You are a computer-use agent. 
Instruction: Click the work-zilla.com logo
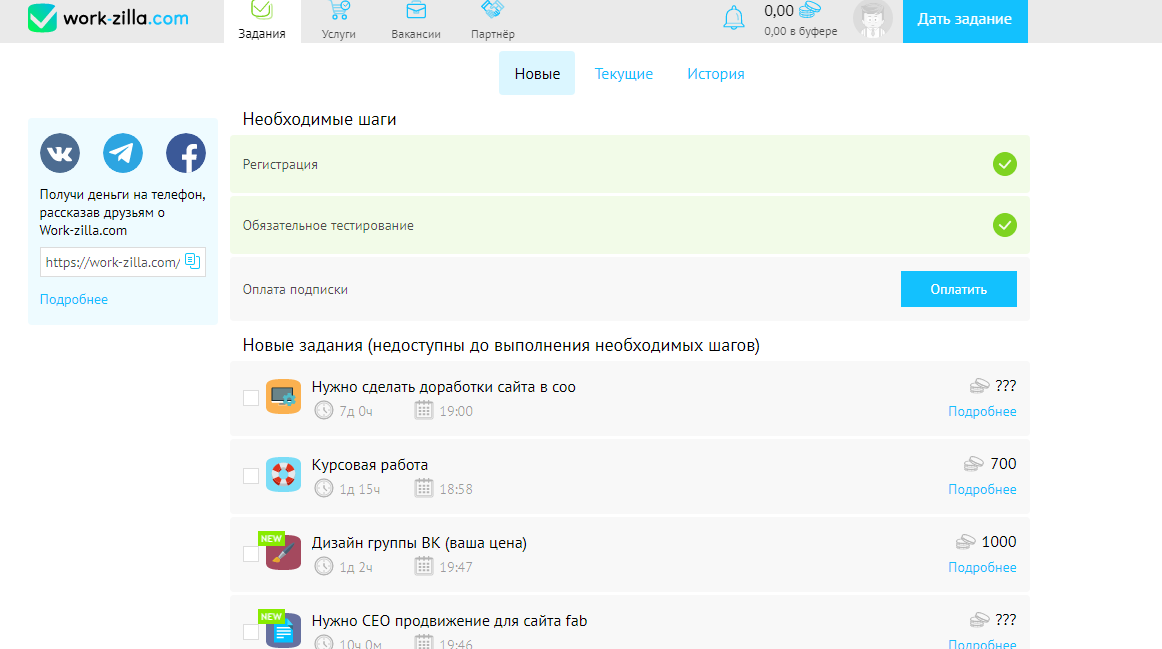(x=108, y=19)
